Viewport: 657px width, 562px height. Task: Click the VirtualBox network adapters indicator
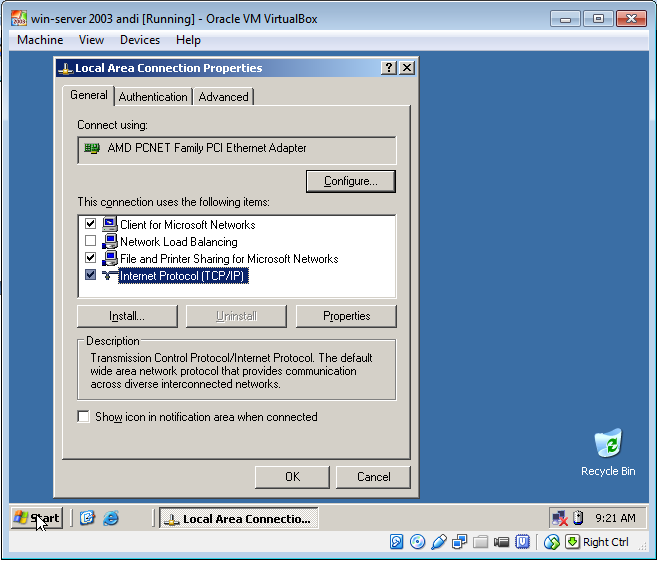click(460, 541)
